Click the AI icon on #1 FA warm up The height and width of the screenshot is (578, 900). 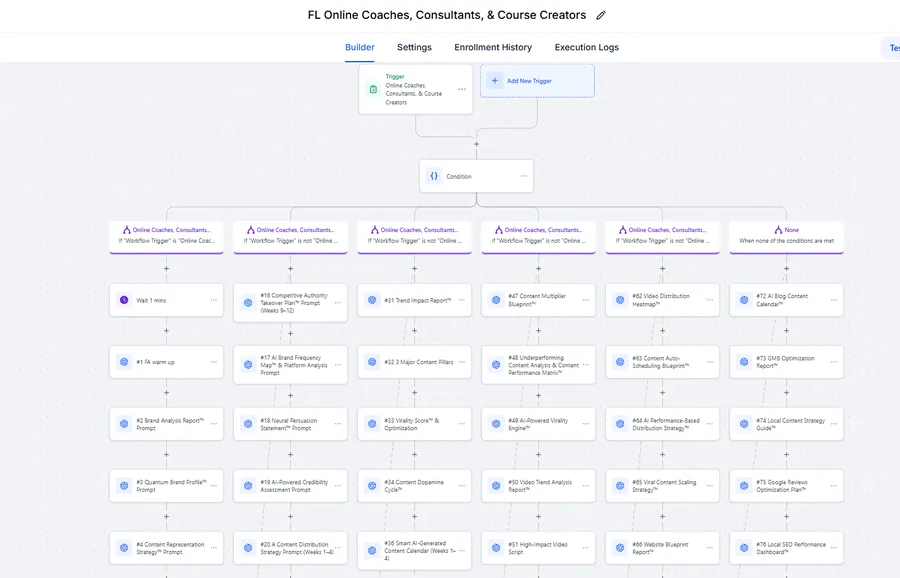click(x=124, y=362)
